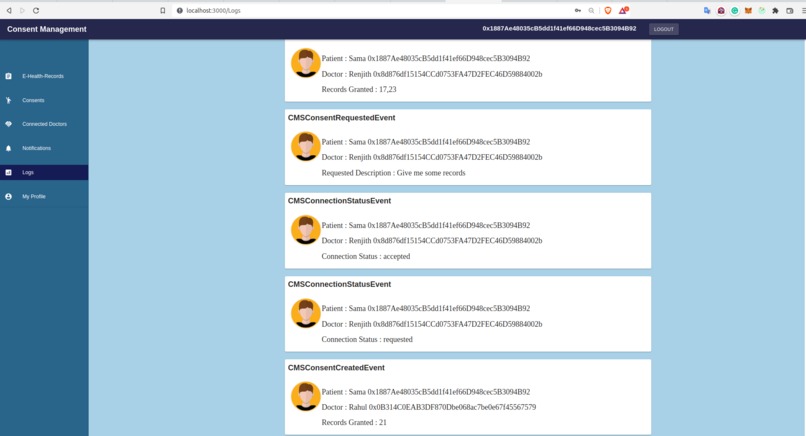Click the browser forward arrow

tap(22, 10)
